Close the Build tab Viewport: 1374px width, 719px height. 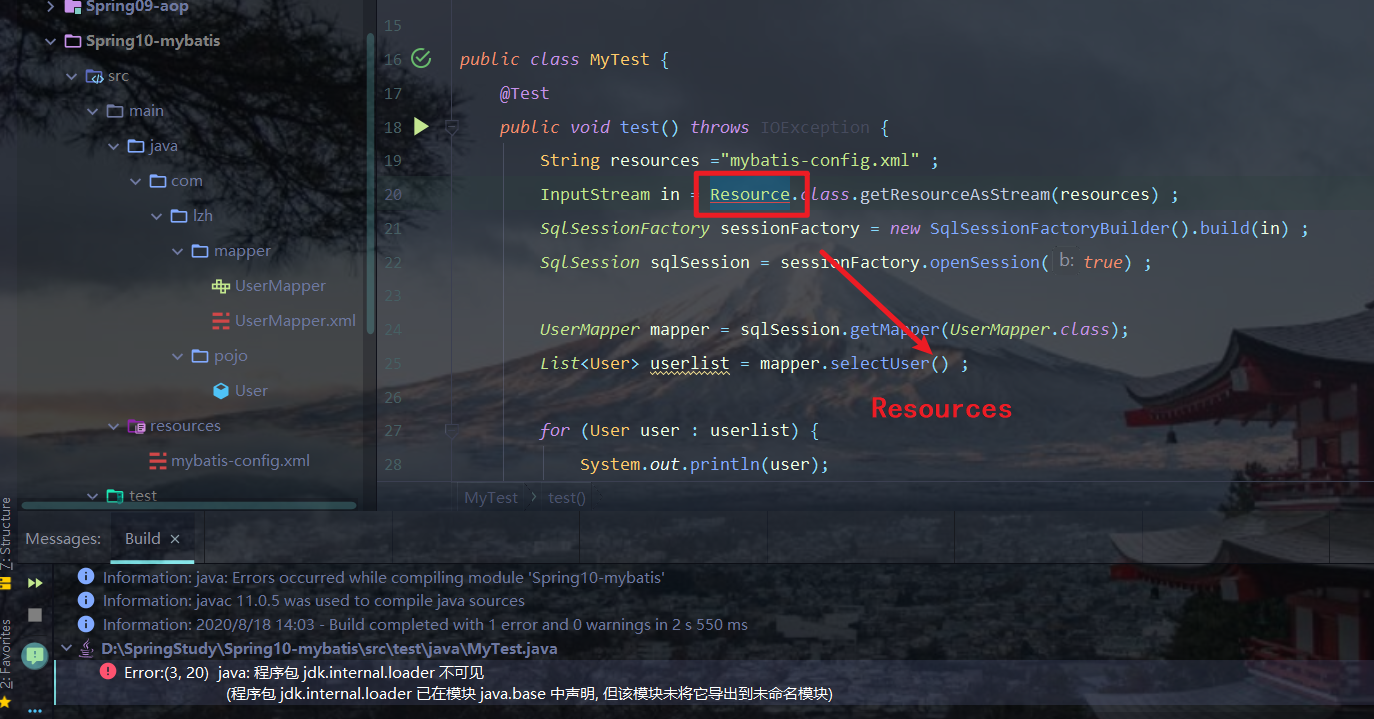(x=175, y=539)
